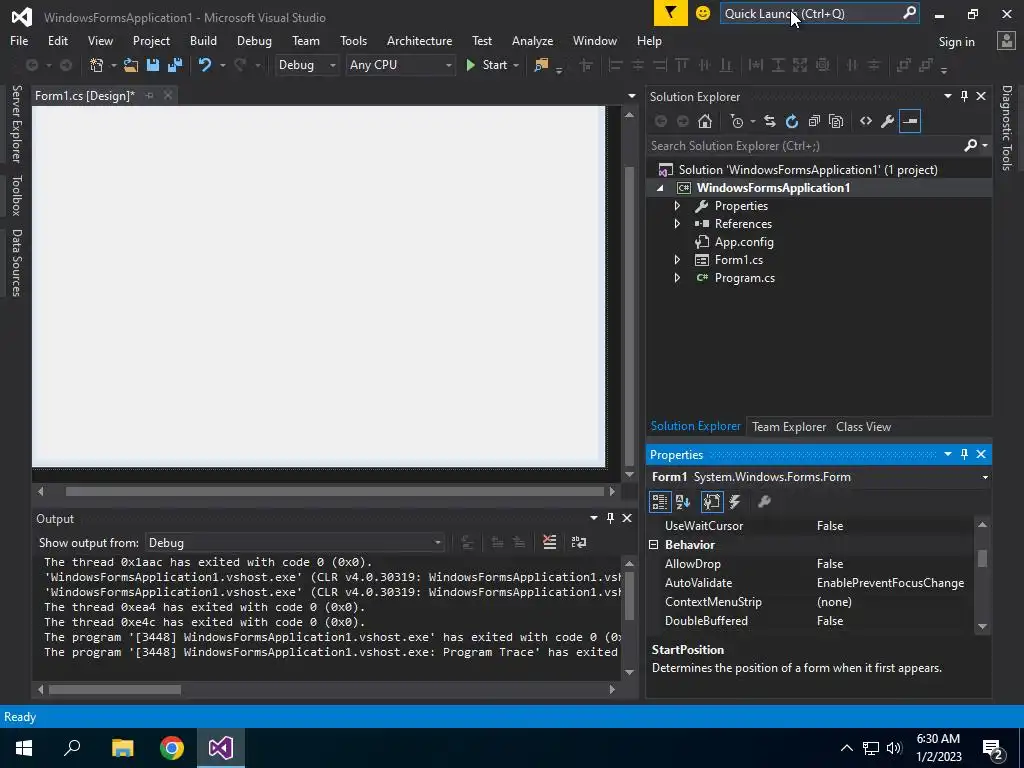This screenshot has height=768, width=1024.
Task: Open Properties wrench icon in Solution Explorer toolbar
Action: point(888,121)
